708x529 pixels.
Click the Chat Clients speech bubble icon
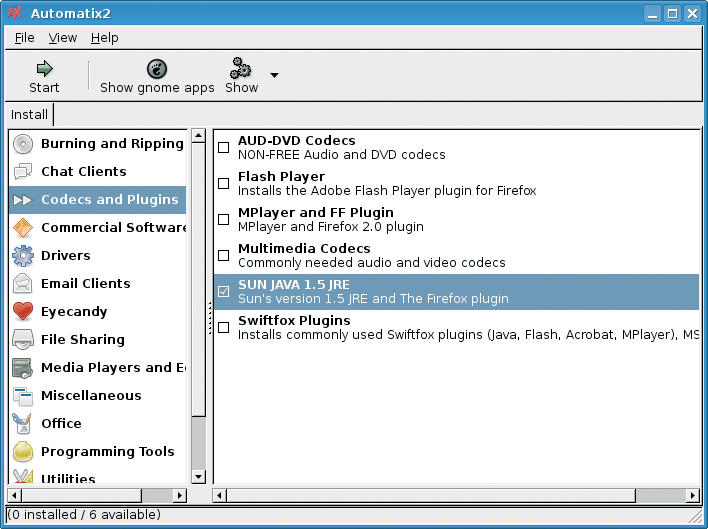coord(23,172)
